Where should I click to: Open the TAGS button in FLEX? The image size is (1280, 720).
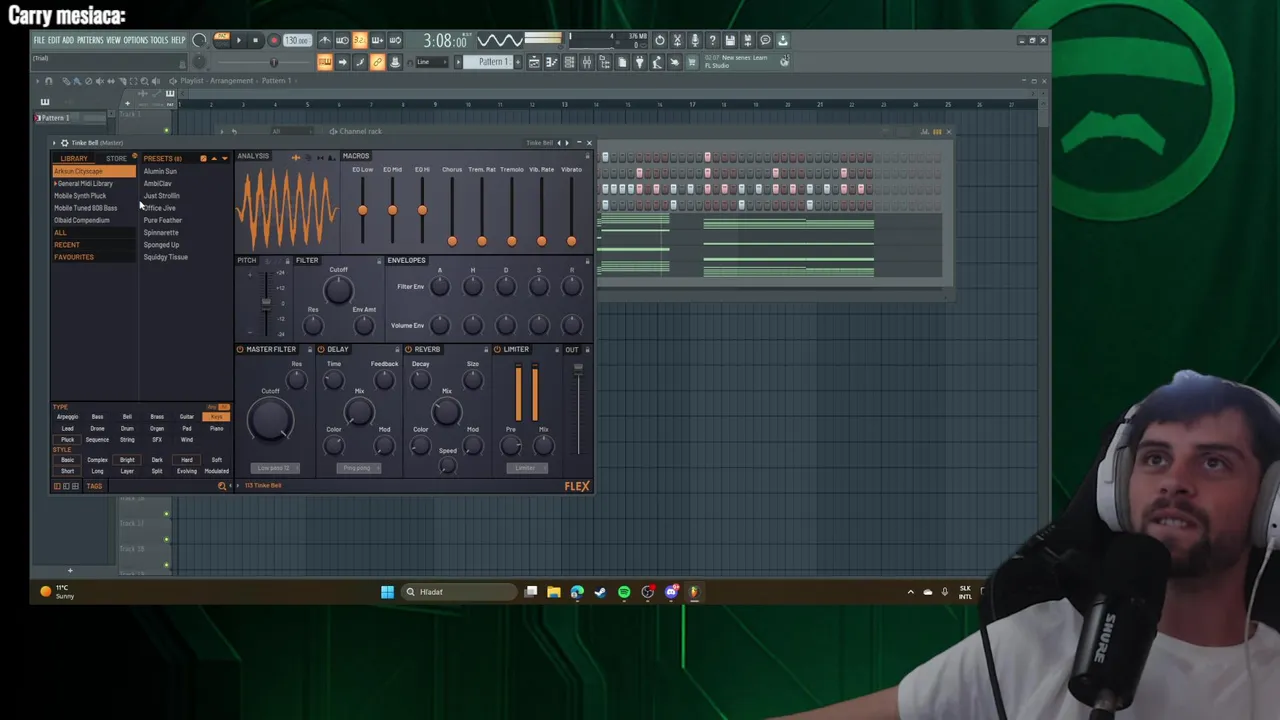pyautogui.click(x=94, y=486)
